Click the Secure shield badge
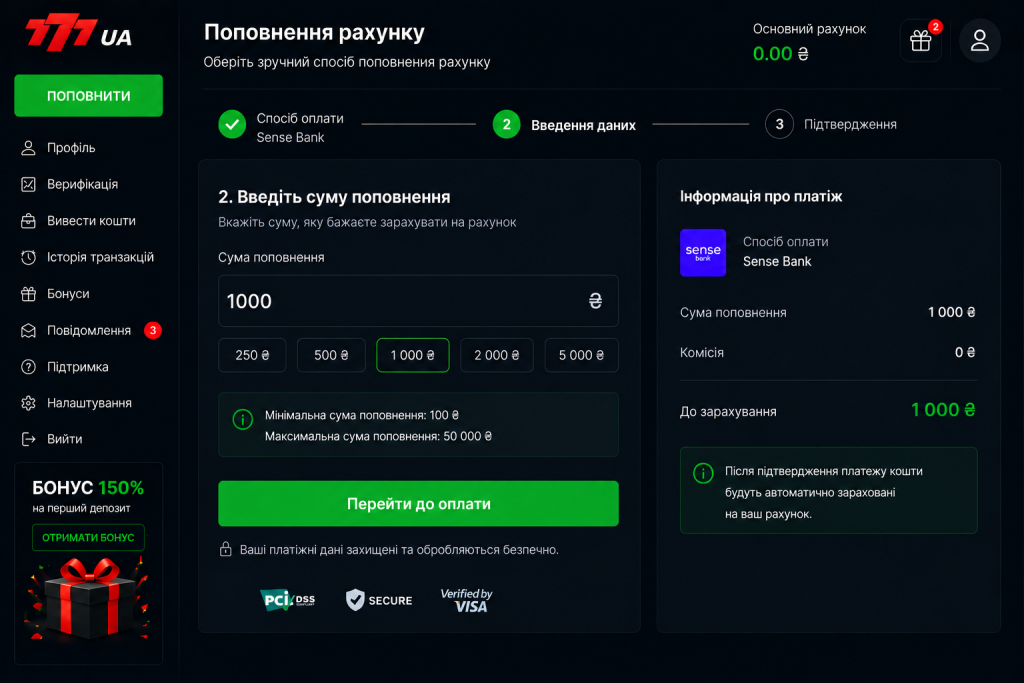The height and width of the screenshot is (683, 1024). 379,600
